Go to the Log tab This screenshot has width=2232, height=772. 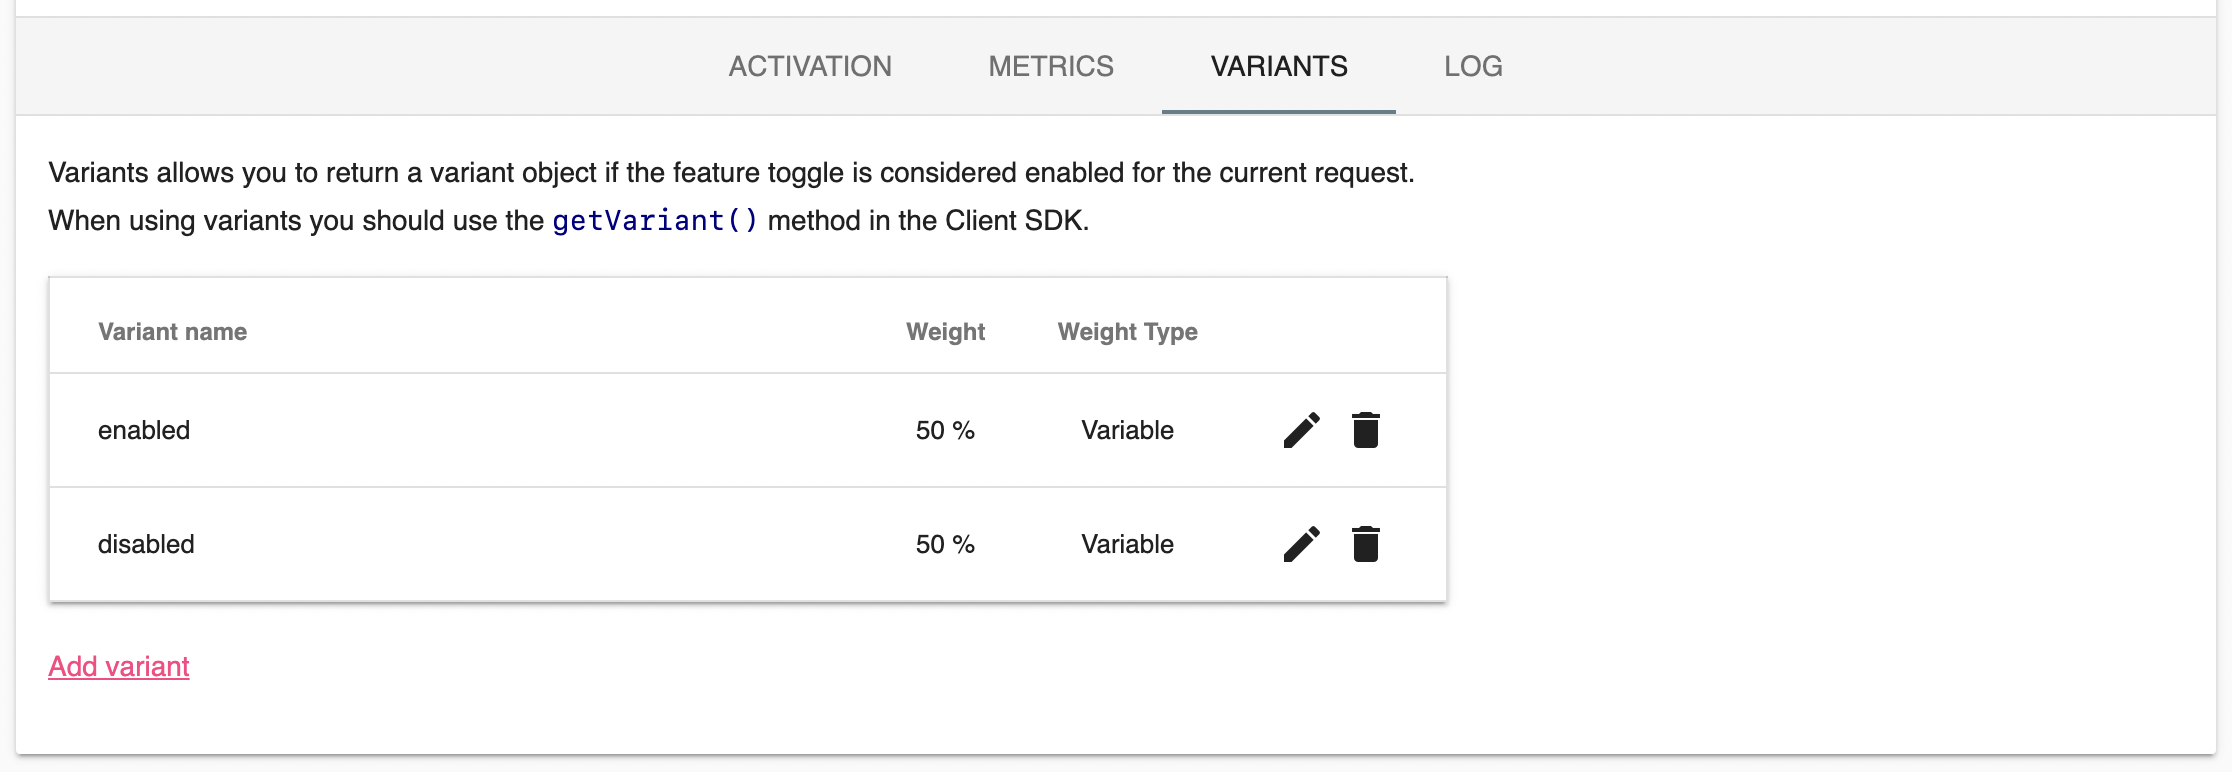point(1473,66)
